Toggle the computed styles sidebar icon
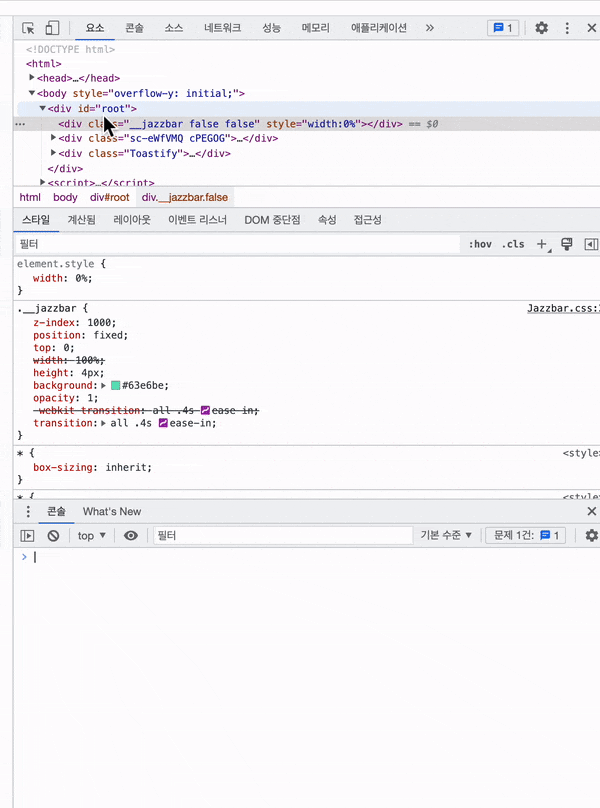This screenshot has width=600, height=808. point(591,244)
